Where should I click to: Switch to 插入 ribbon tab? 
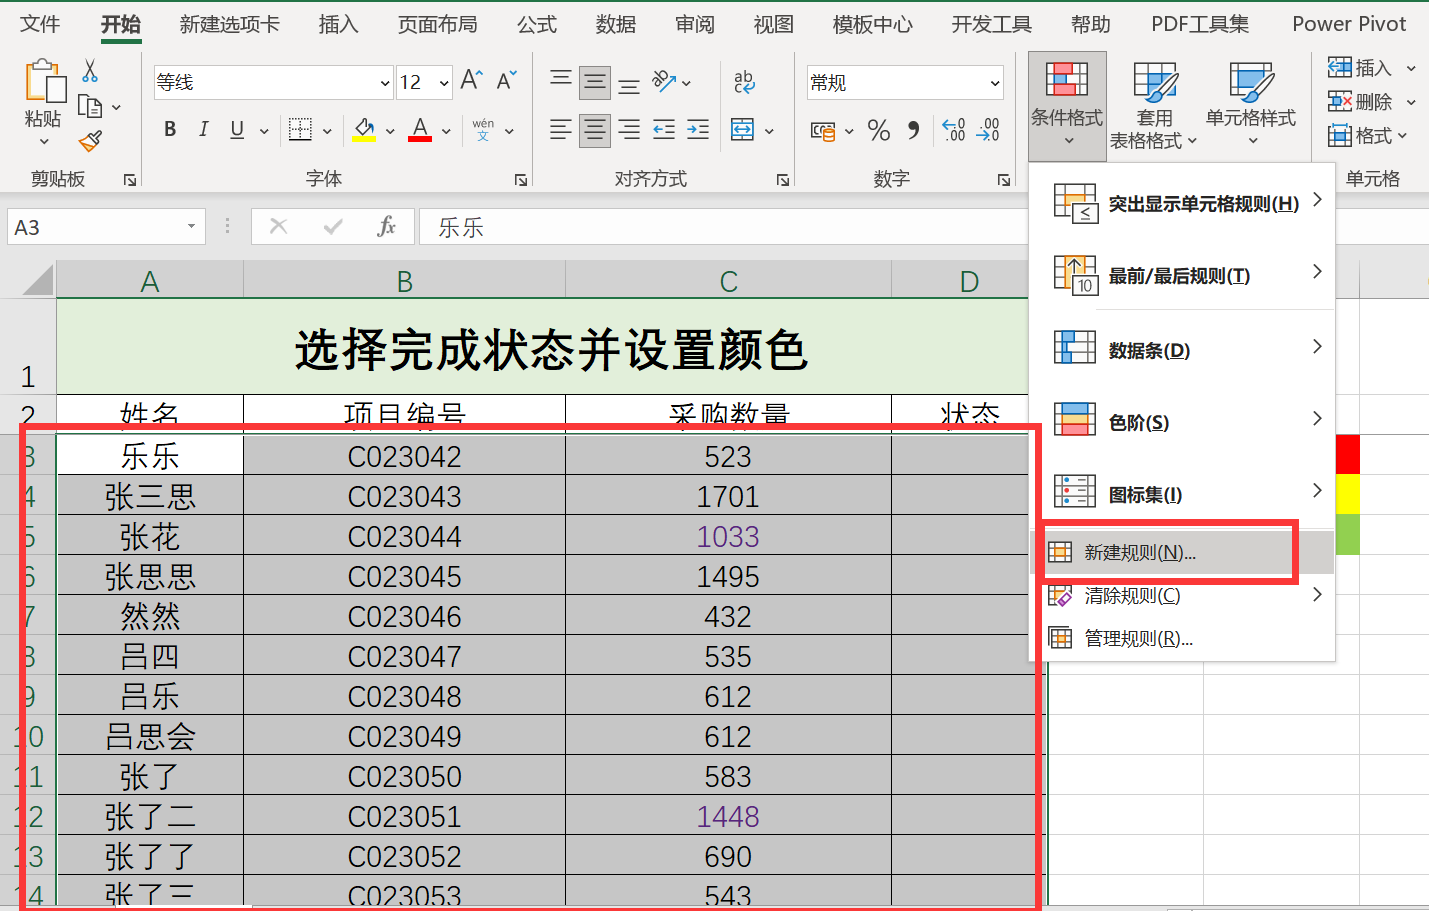339,24
